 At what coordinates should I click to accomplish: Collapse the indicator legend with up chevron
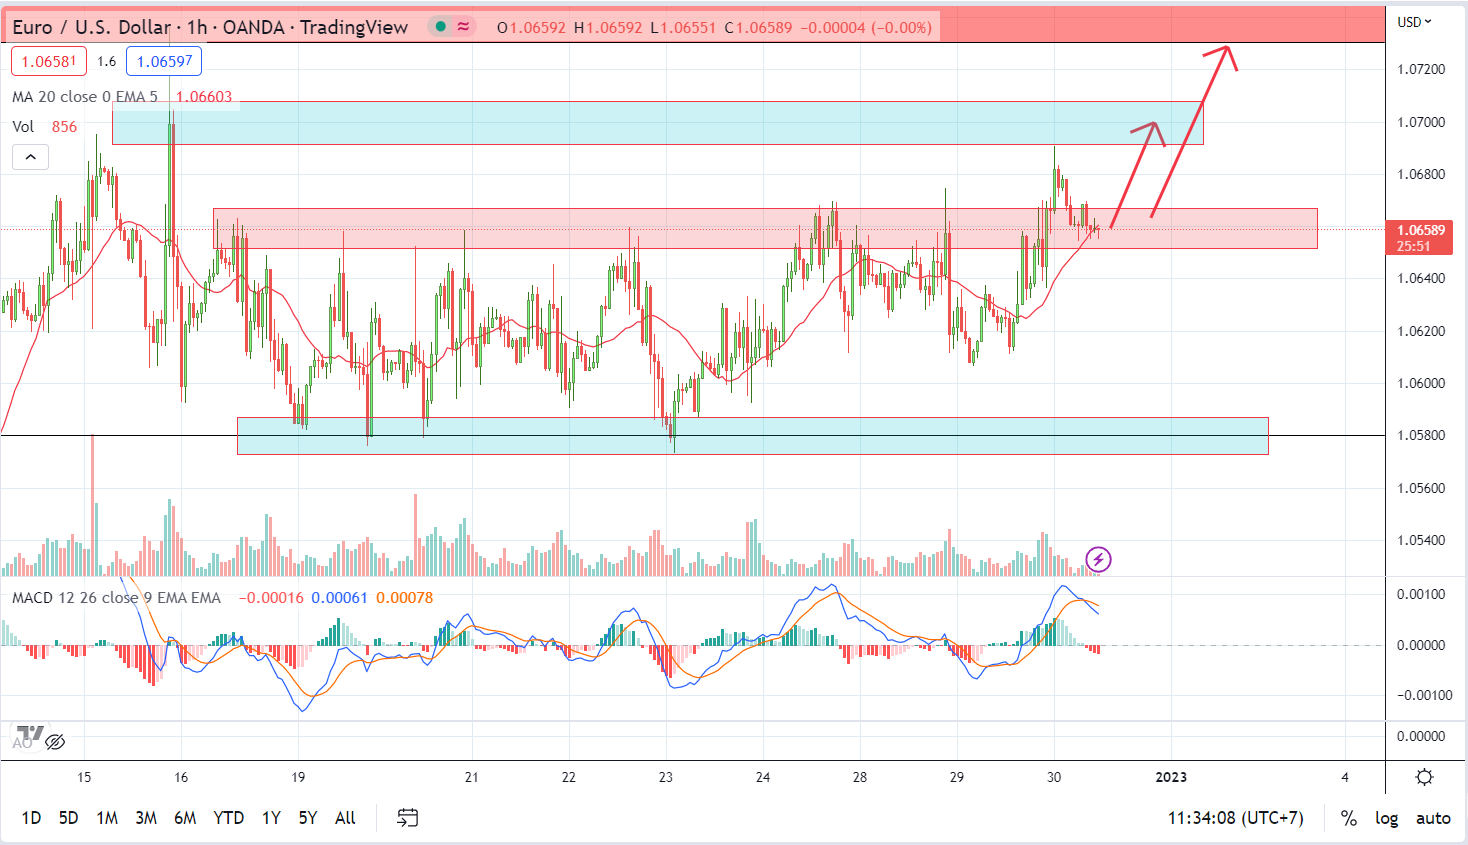tap(30, 157)
